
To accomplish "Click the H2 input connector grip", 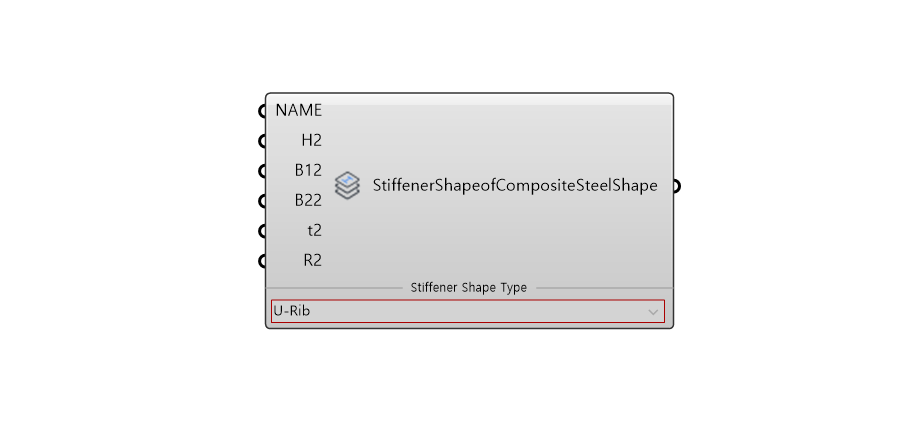I will click(x=262, y=140).
